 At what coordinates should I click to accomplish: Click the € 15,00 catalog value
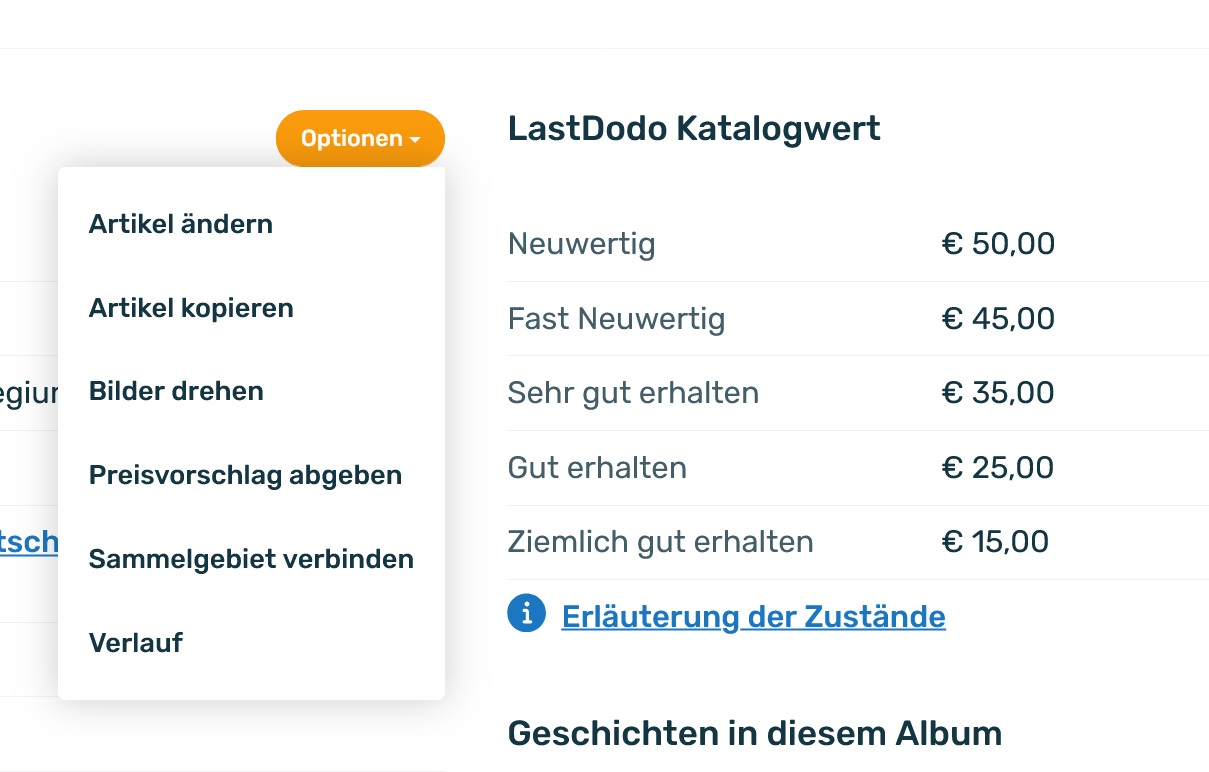coord(995,542)
